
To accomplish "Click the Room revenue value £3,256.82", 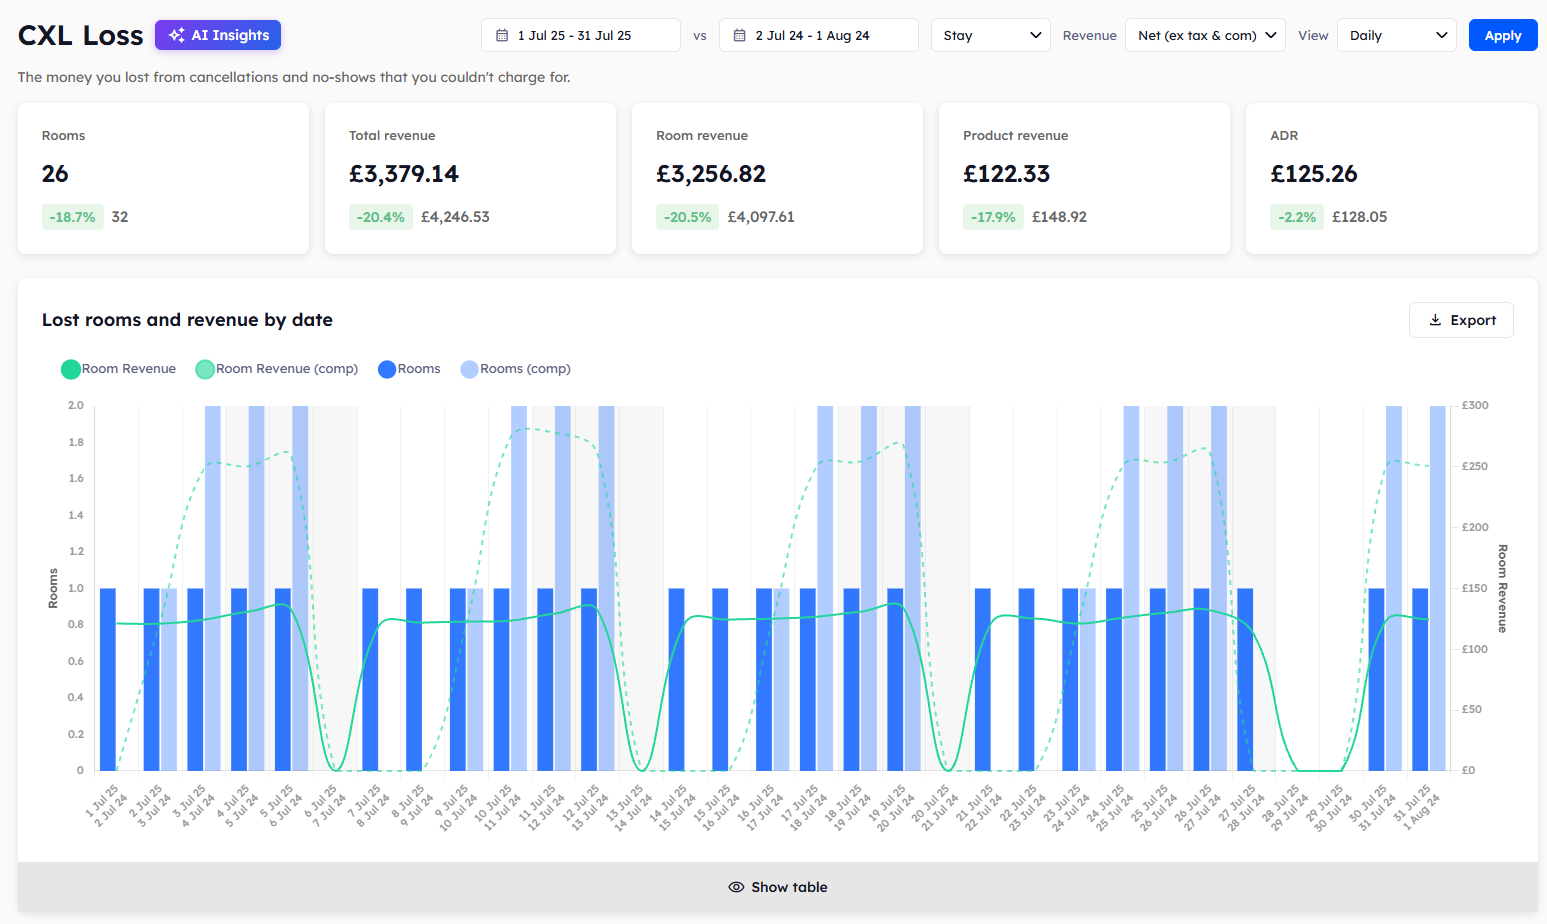I will 711,174.
